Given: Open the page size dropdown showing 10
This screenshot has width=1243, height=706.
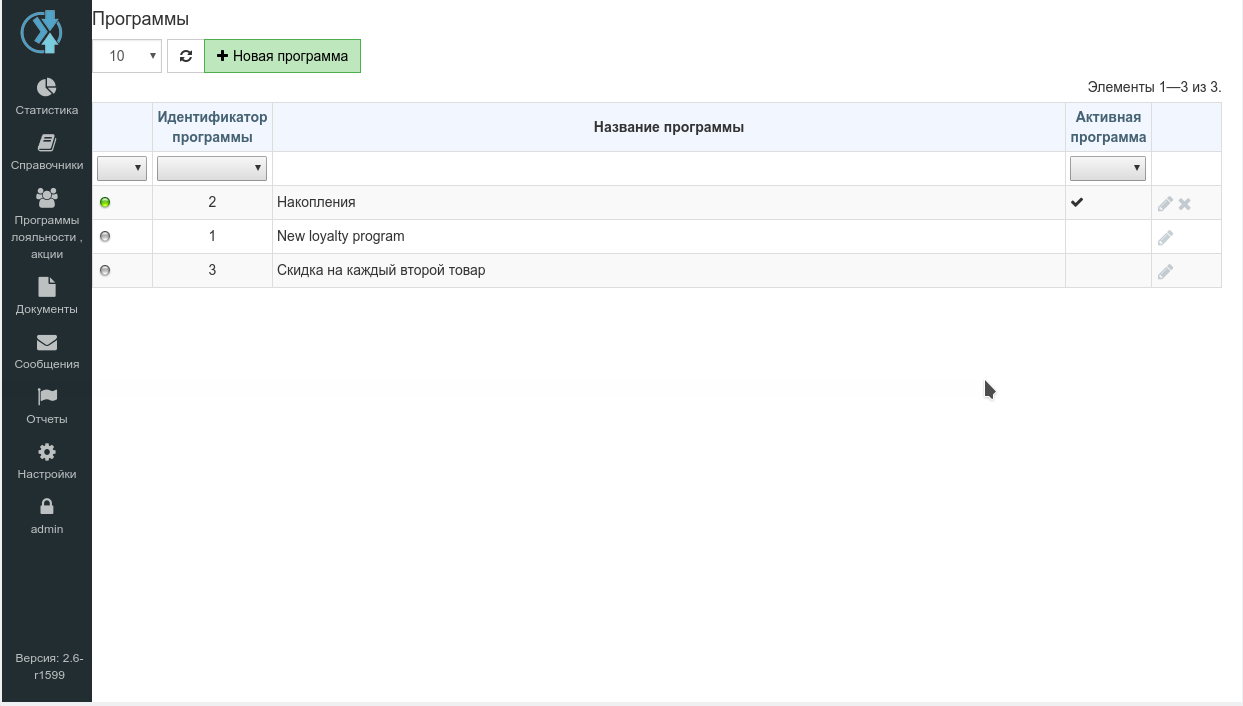Looking at the screenshot, I should (x=127, y=56).
